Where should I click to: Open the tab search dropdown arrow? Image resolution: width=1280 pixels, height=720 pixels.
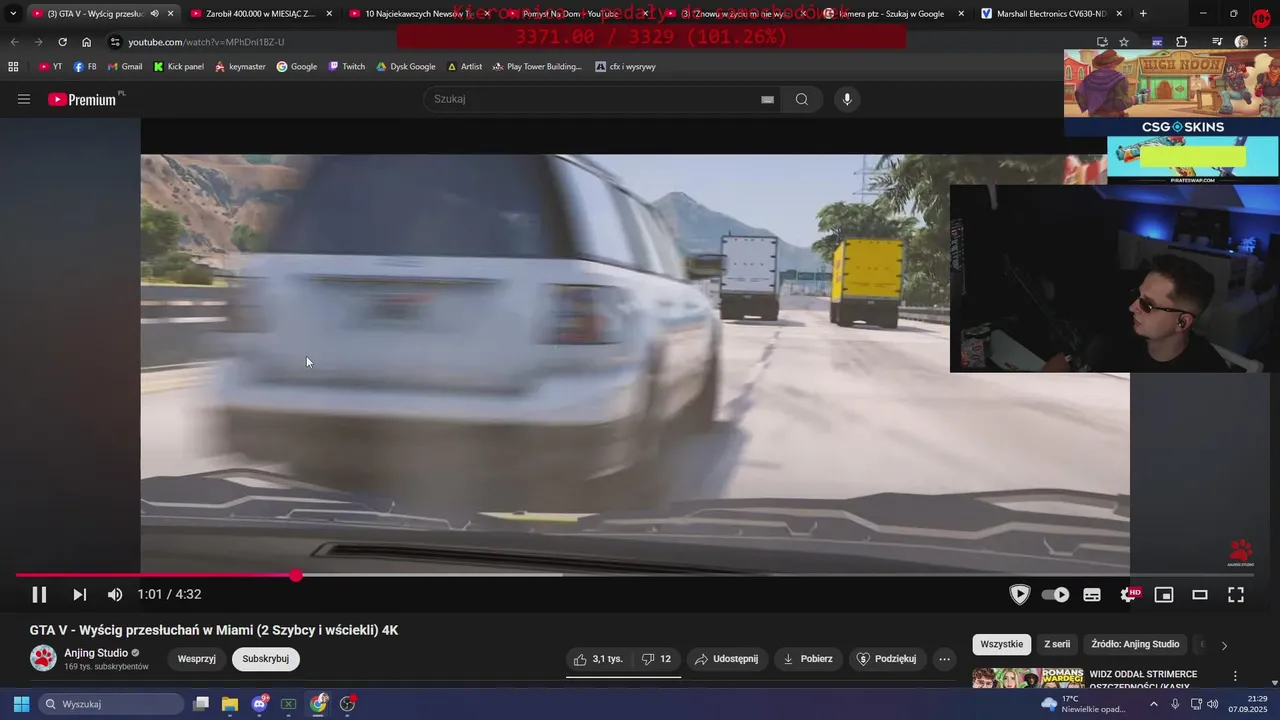tap(12, 14)
